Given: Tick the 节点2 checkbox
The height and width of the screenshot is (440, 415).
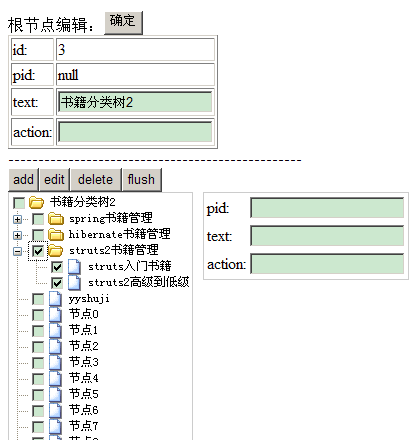Looking at the screenshot, I should coord(38,347).
